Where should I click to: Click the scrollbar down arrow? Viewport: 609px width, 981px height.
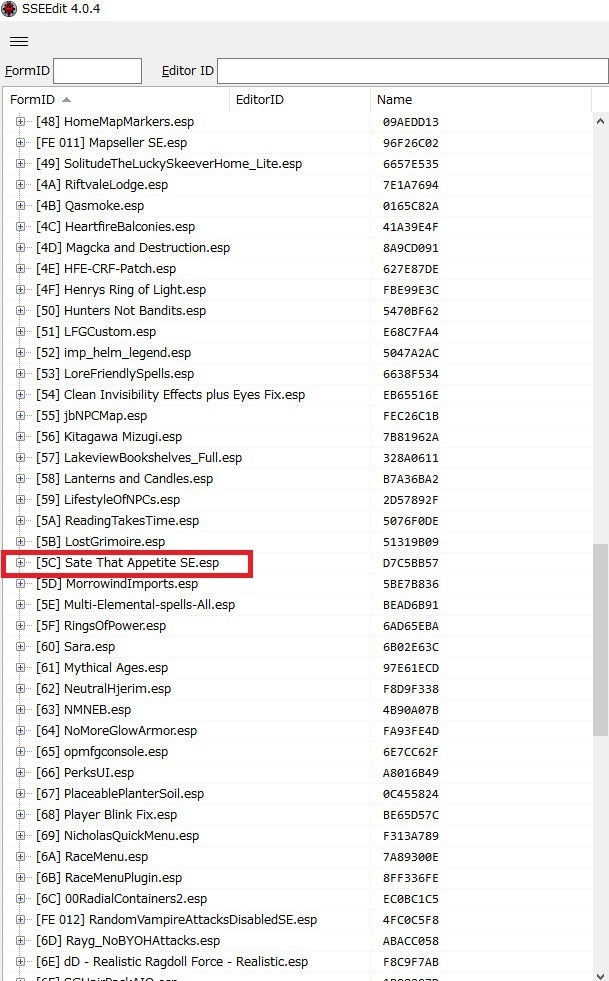(600, 973)
